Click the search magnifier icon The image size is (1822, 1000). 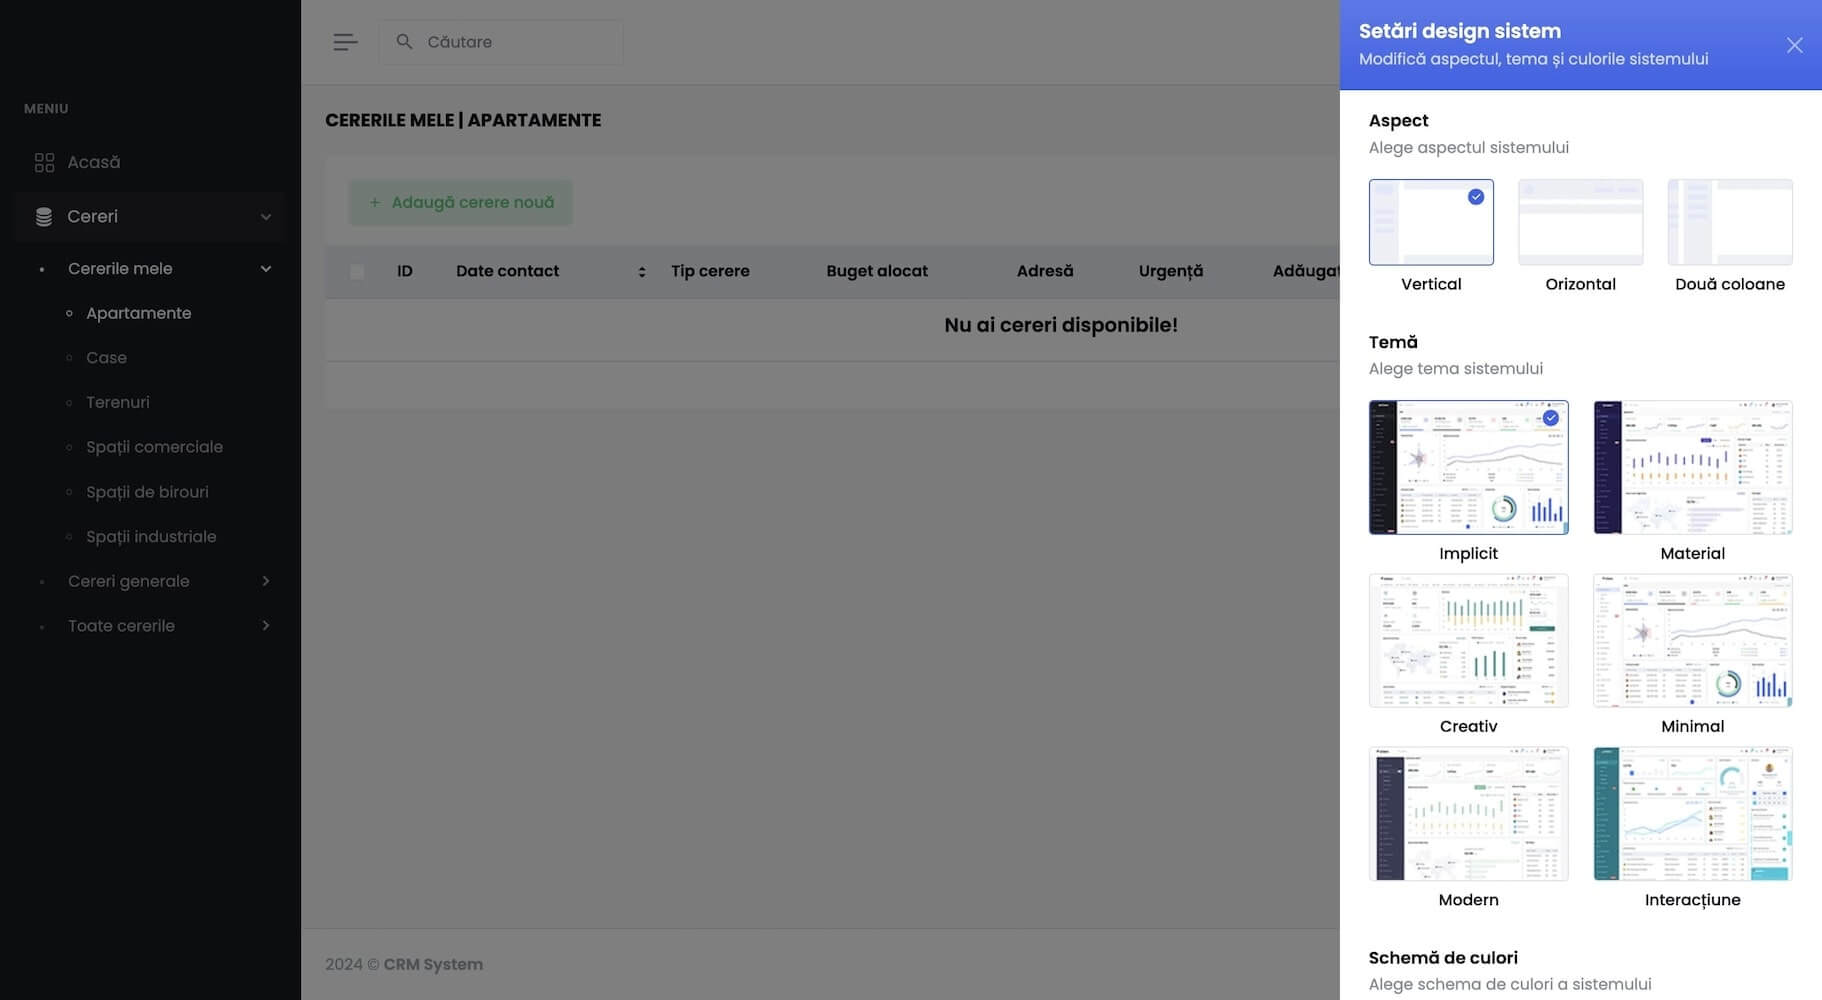point(404,42)
